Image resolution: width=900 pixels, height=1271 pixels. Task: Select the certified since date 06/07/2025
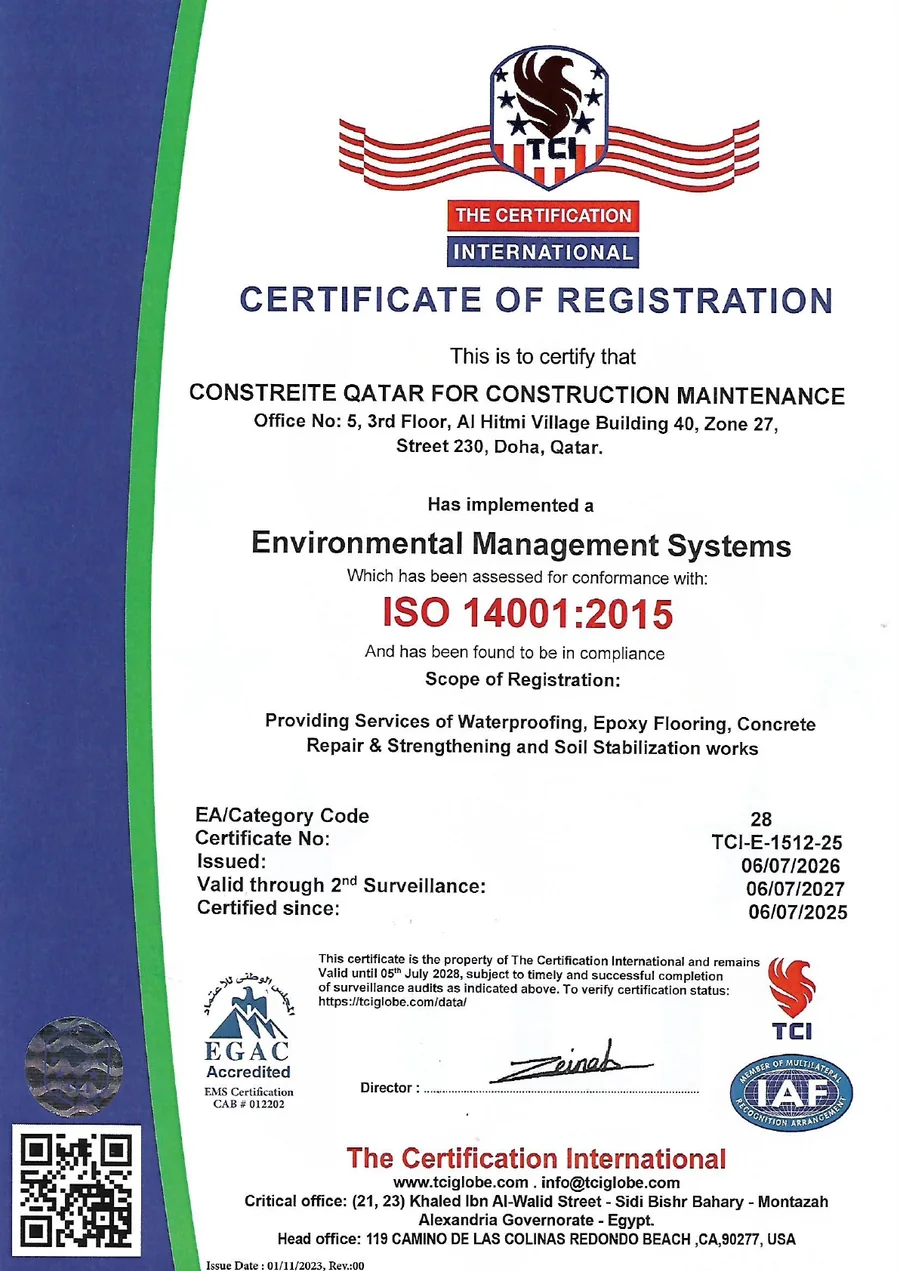point(798,913)
